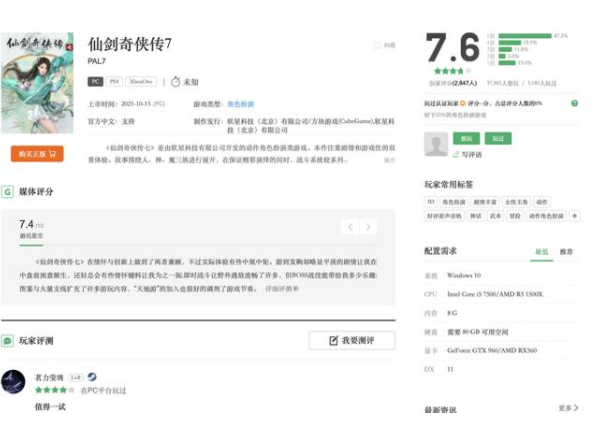
Task: Click the pencil icon 写评语 link
Action: 467,155
